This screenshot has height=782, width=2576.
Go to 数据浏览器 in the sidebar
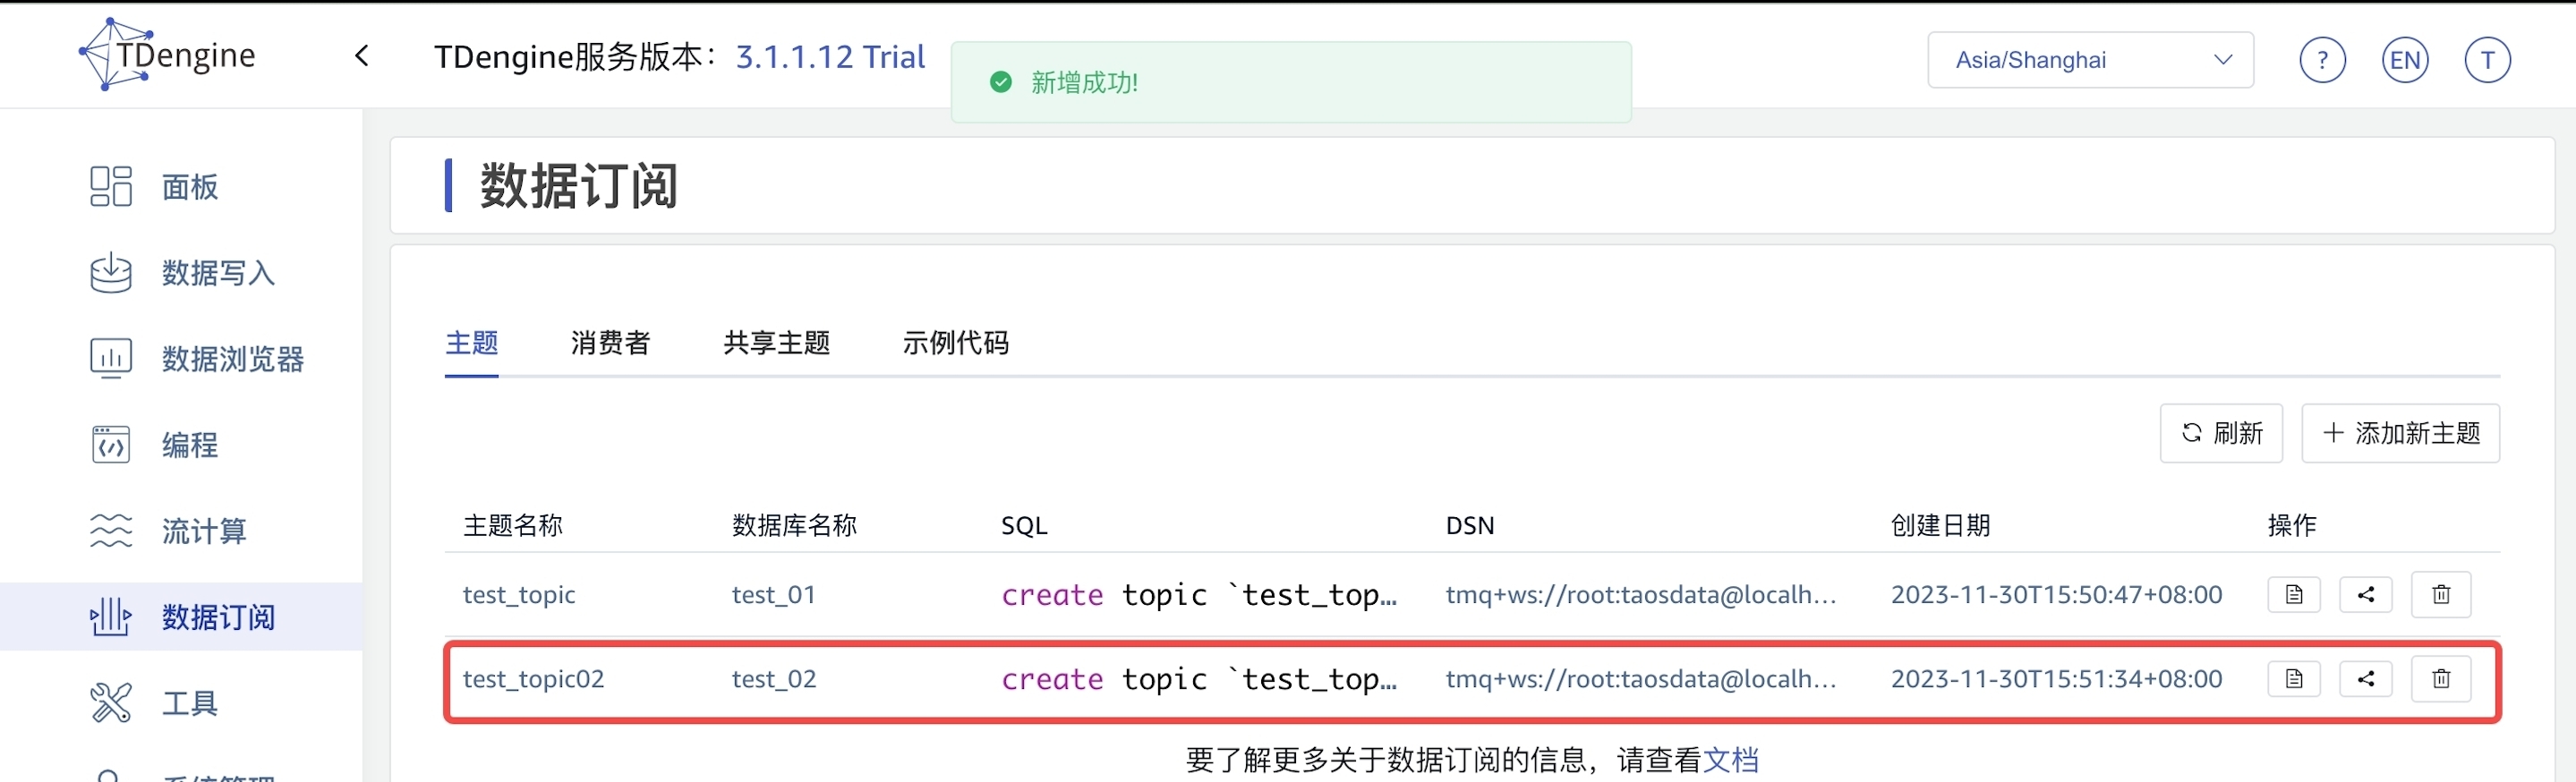(x=232, y=359)
